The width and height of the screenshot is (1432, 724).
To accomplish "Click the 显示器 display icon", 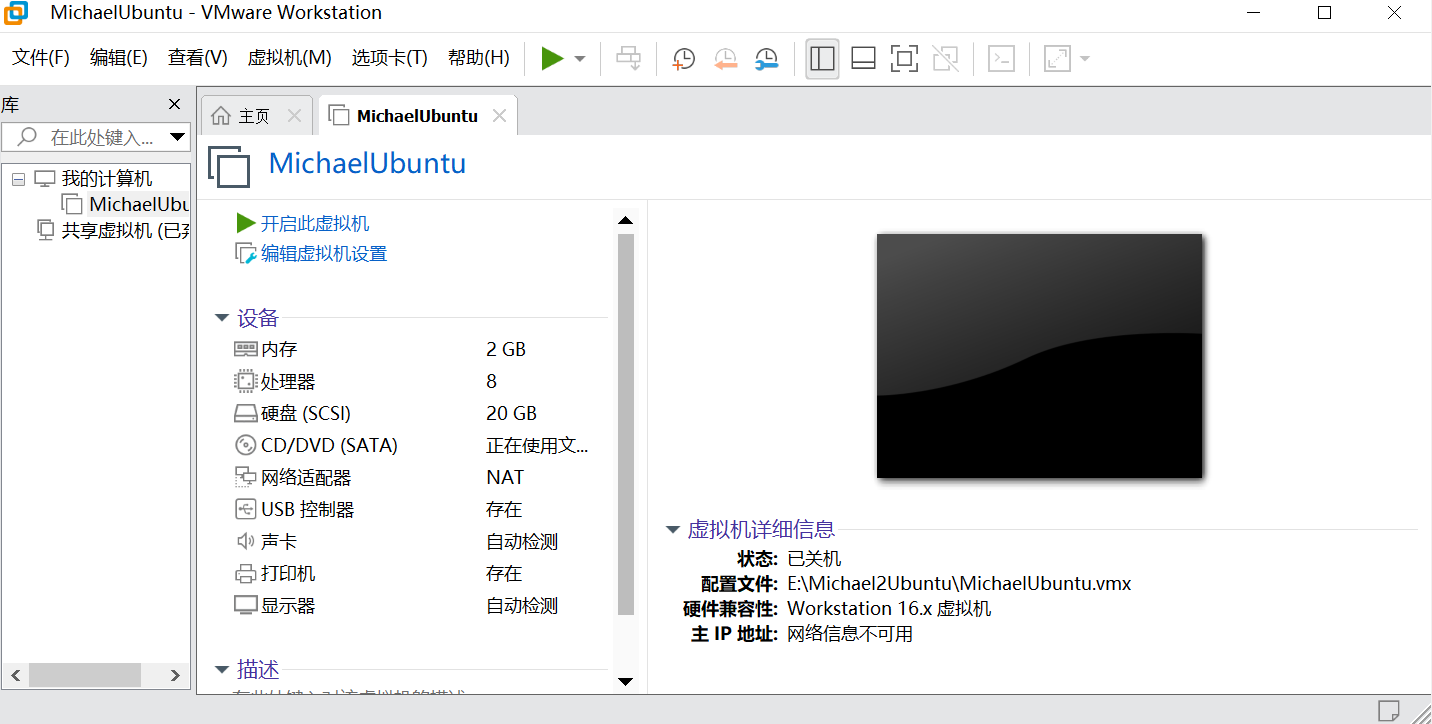I will click(x=245, y=605).
